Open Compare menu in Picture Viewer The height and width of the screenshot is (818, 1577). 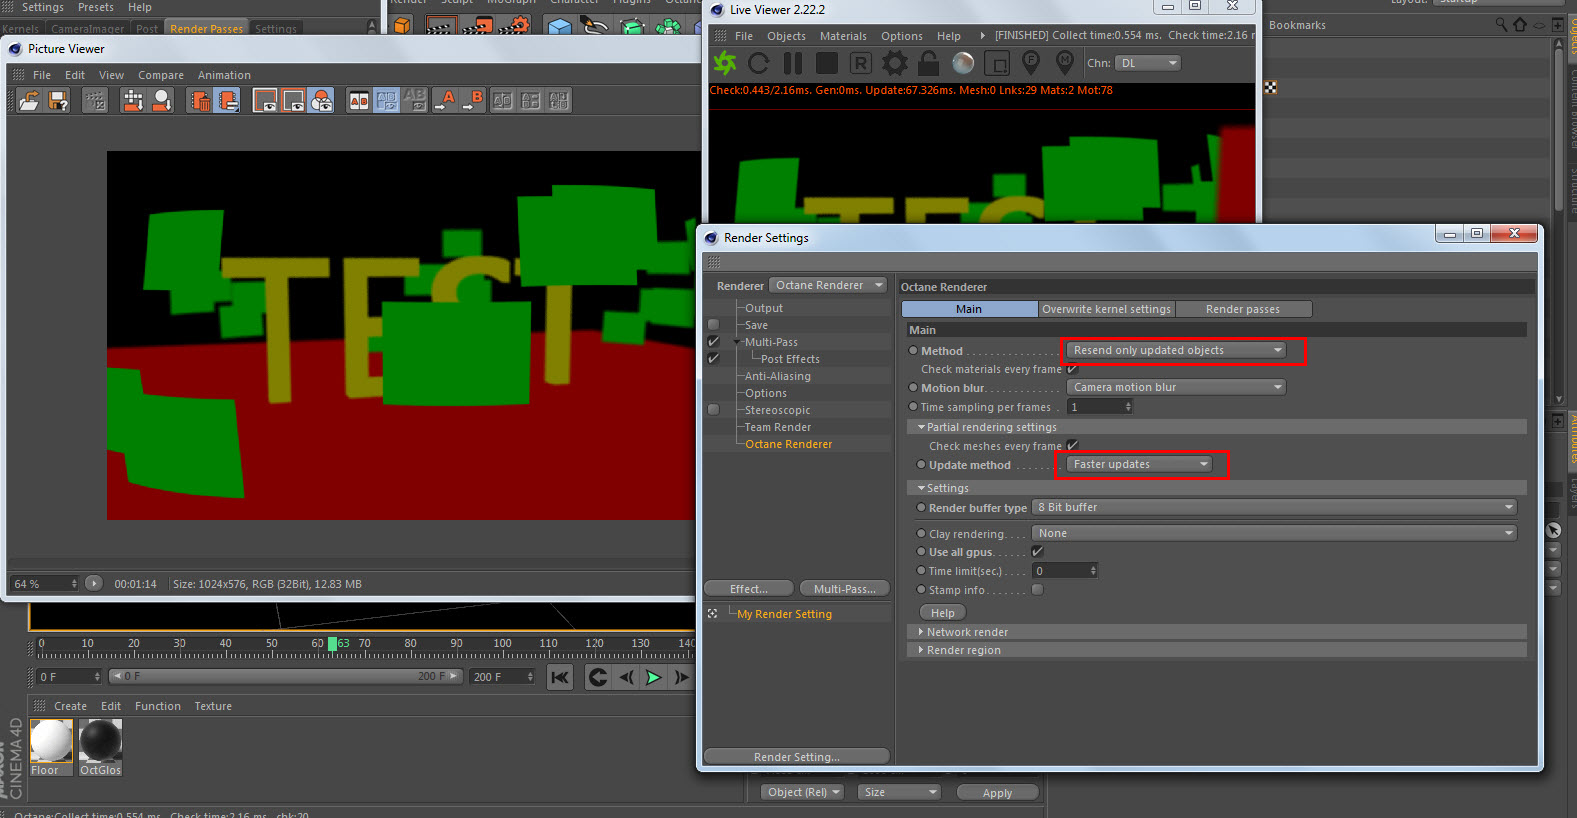161,75
